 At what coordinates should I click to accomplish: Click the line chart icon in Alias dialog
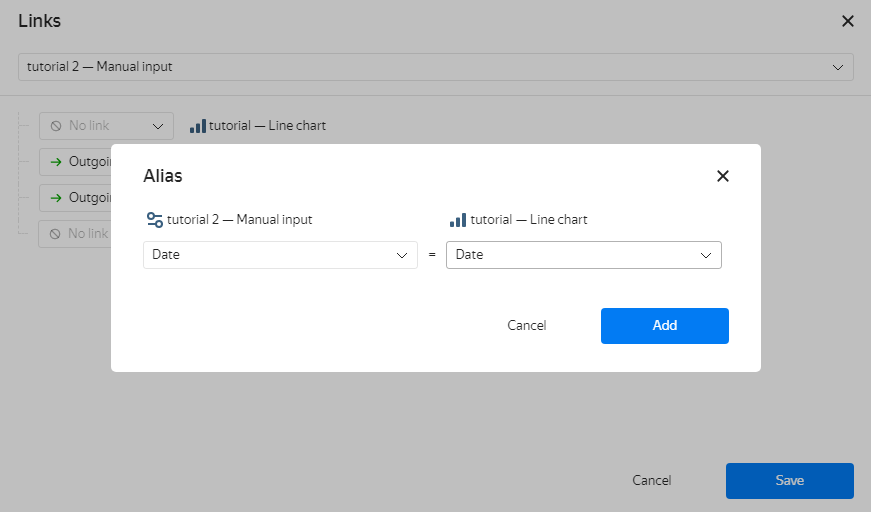(x=458, y=220)
